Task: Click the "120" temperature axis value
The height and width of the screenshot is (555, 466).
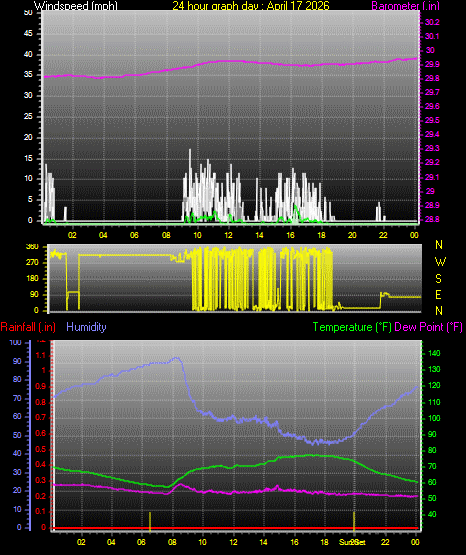Action: [x=434, y=385]
